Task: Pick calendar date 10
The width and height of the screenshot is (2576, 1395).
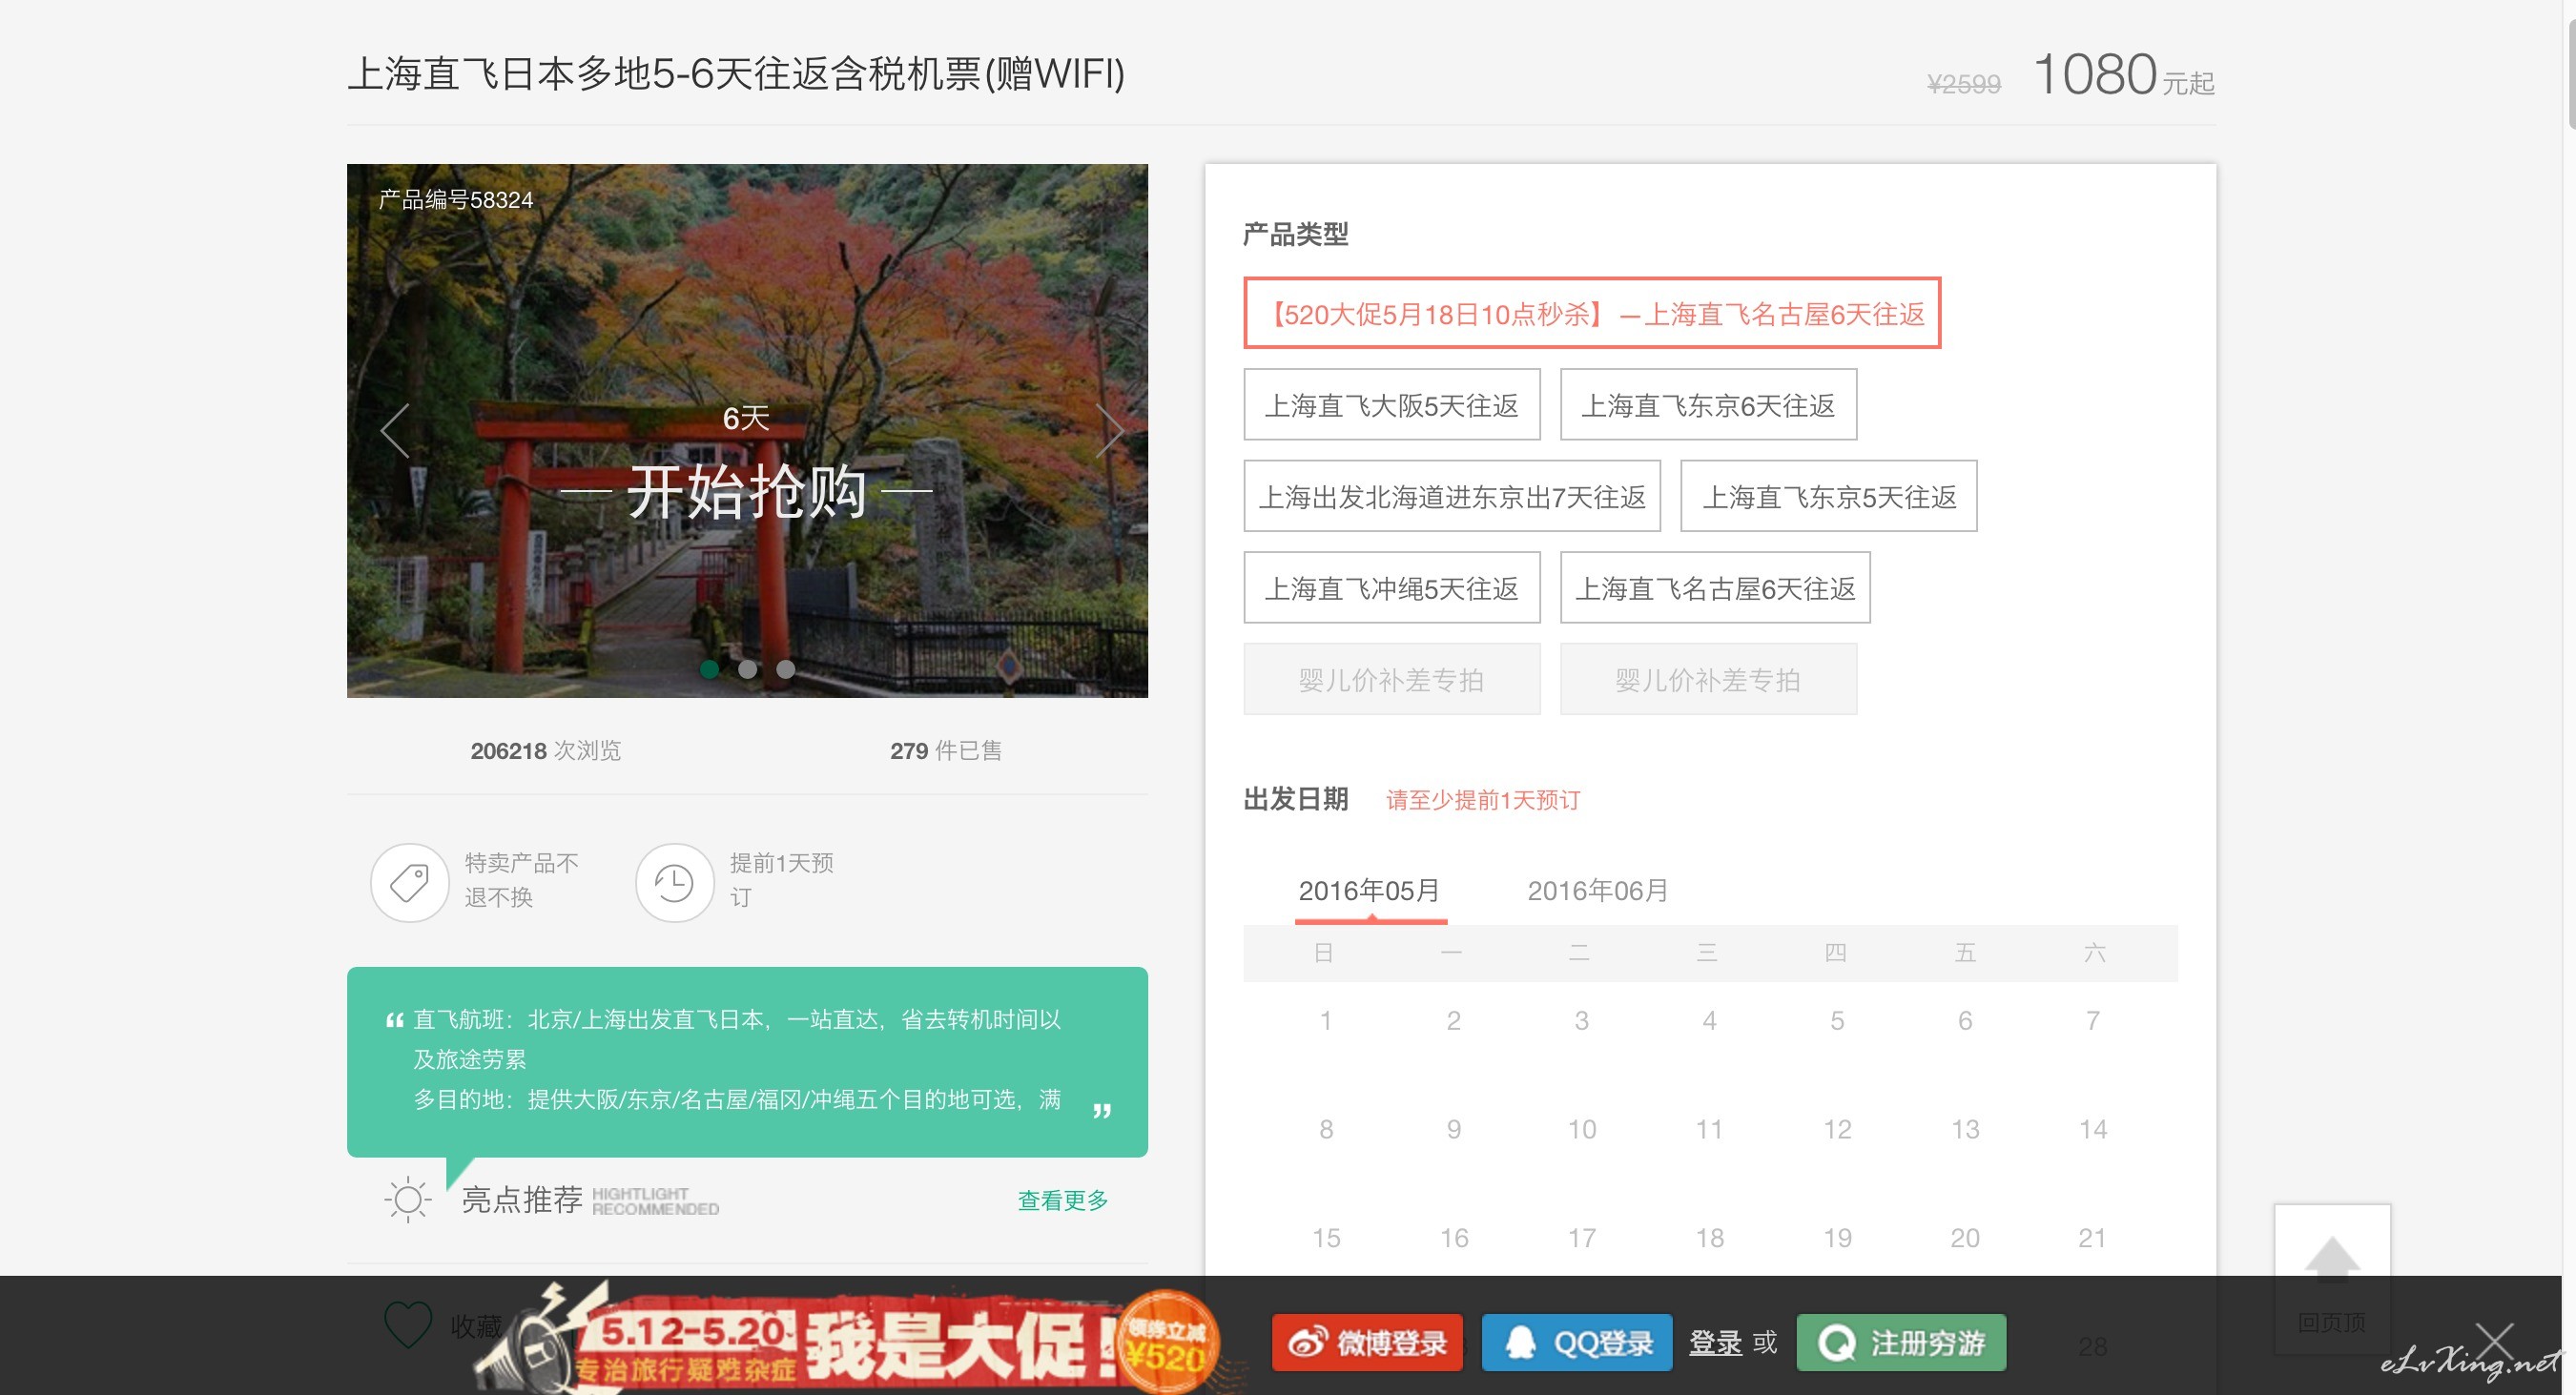Action: click(1581, 1129)
